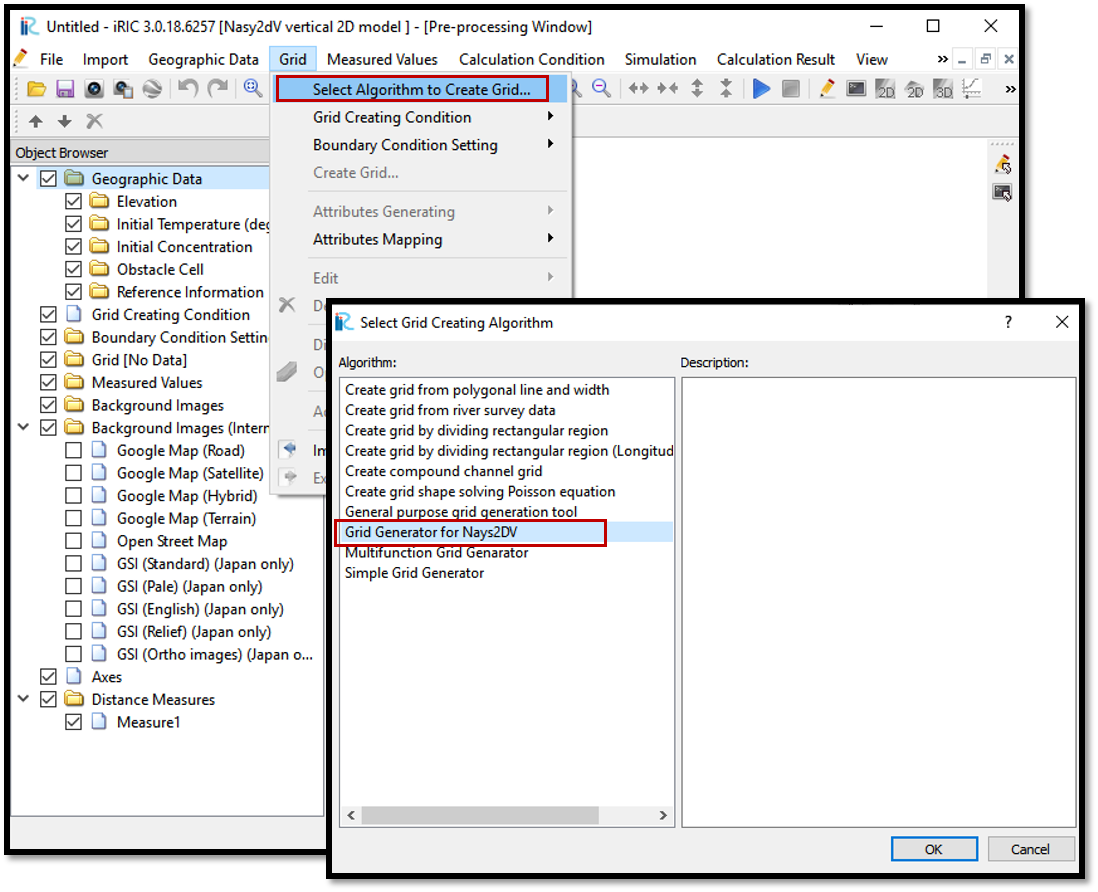Show more tools via toolbar overflow chevron

click(x=1010, y=89)
